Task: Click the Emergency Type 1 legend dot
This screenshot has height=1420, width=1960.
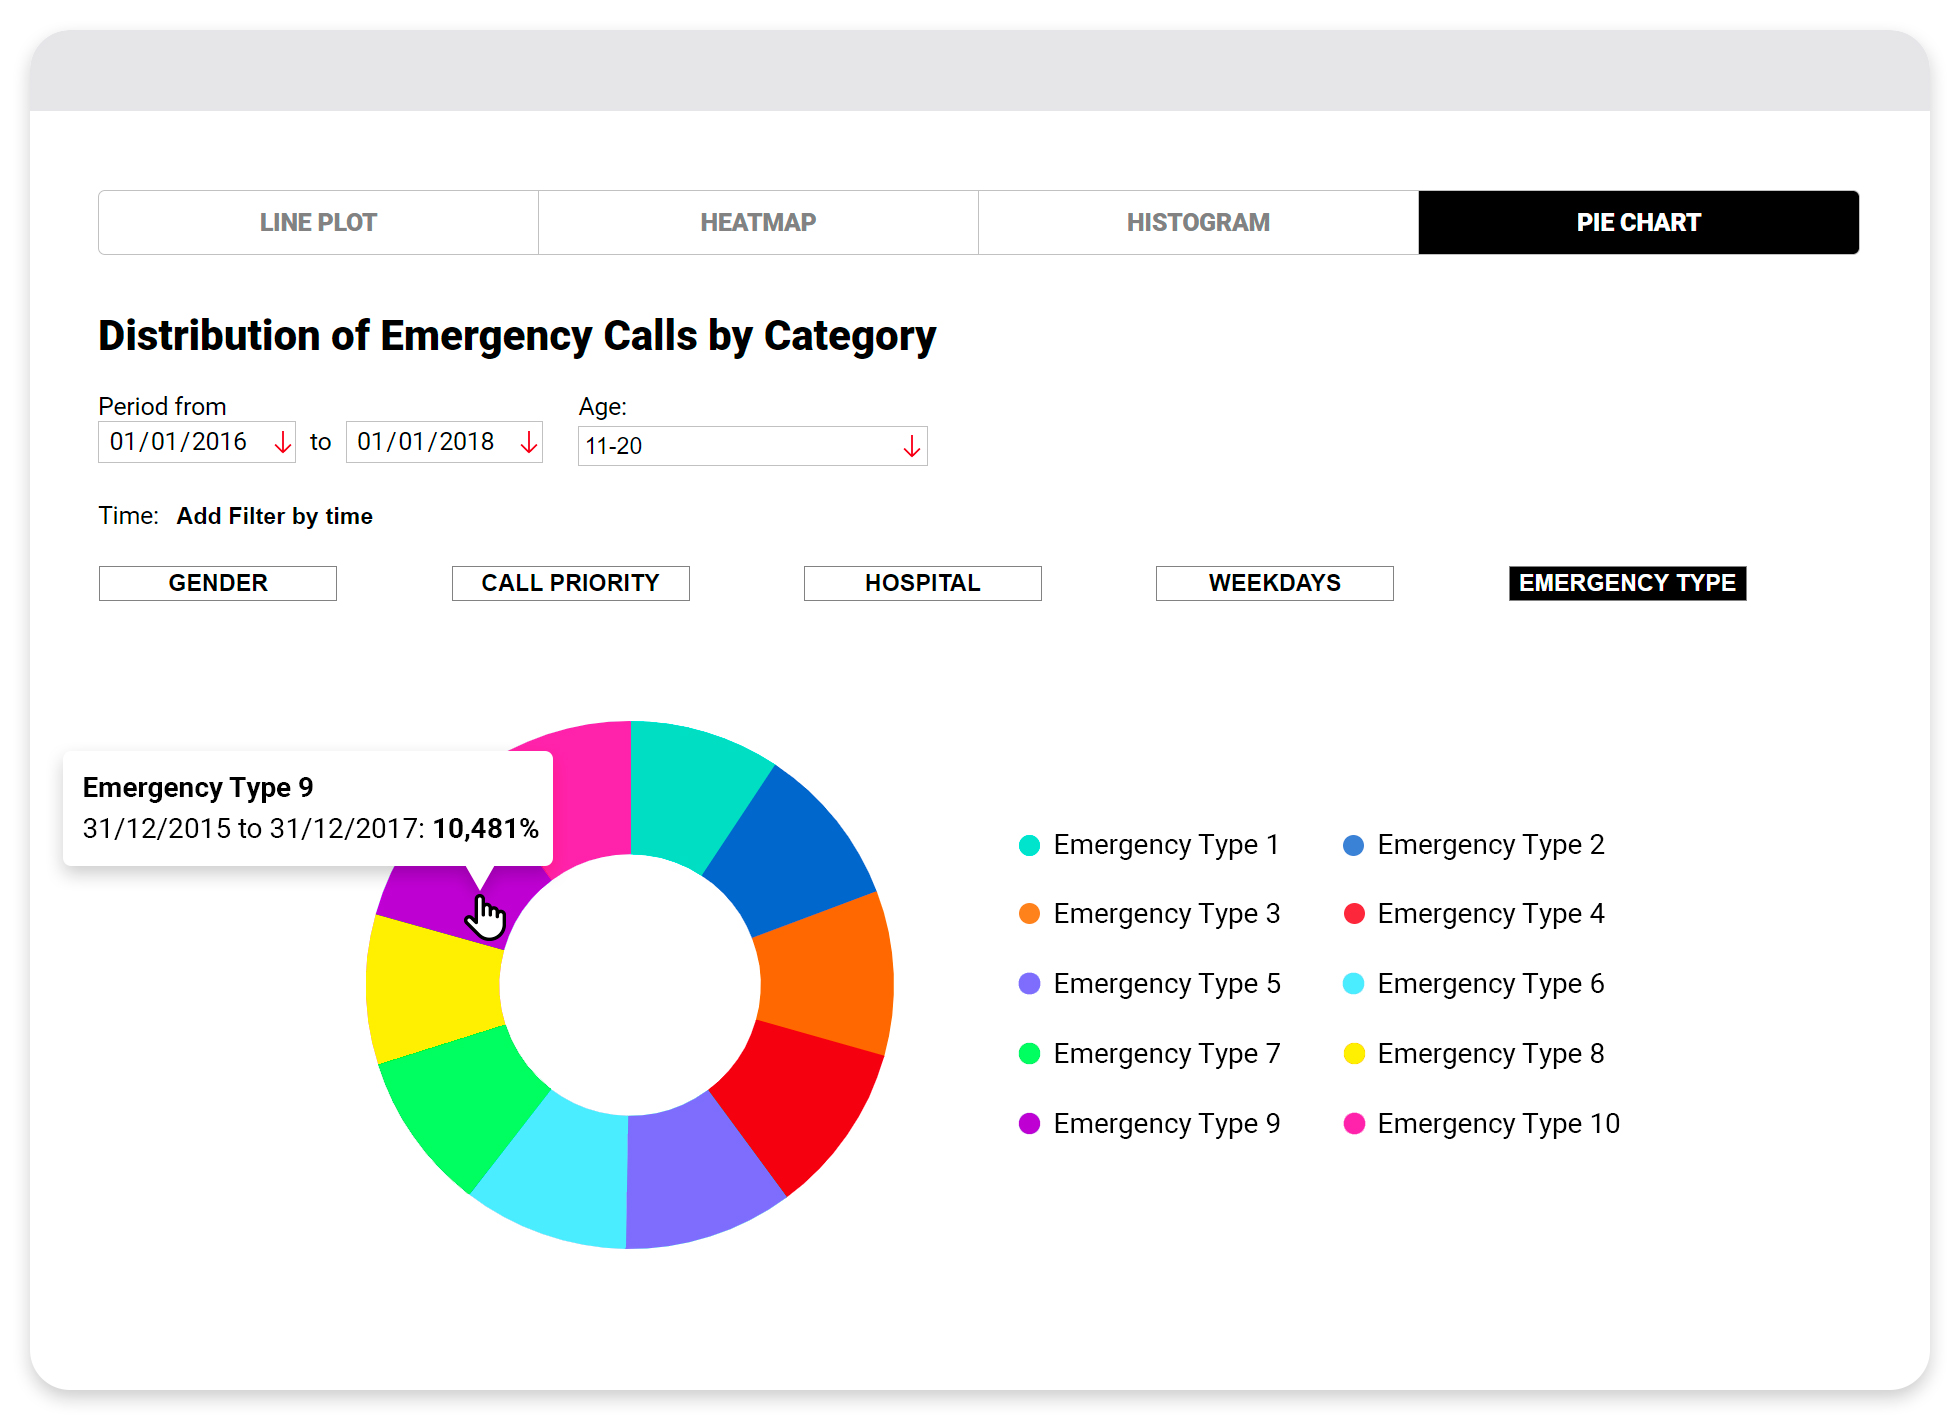Action: (1029, 845)
